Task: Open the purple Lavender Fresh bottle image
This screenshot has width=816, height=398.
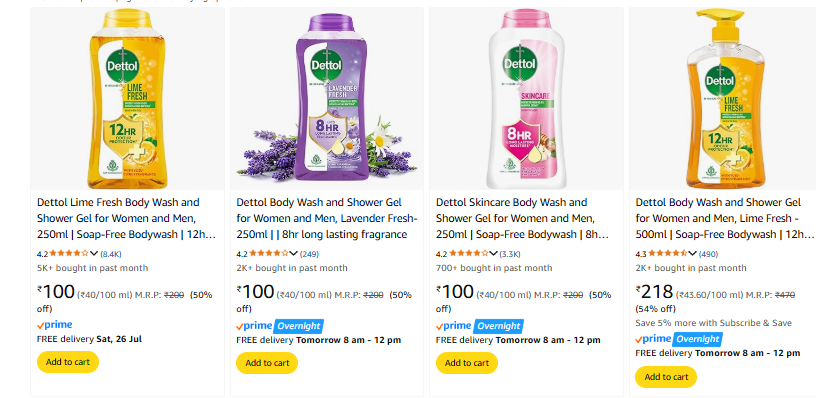Action: [x=327, y=99]
